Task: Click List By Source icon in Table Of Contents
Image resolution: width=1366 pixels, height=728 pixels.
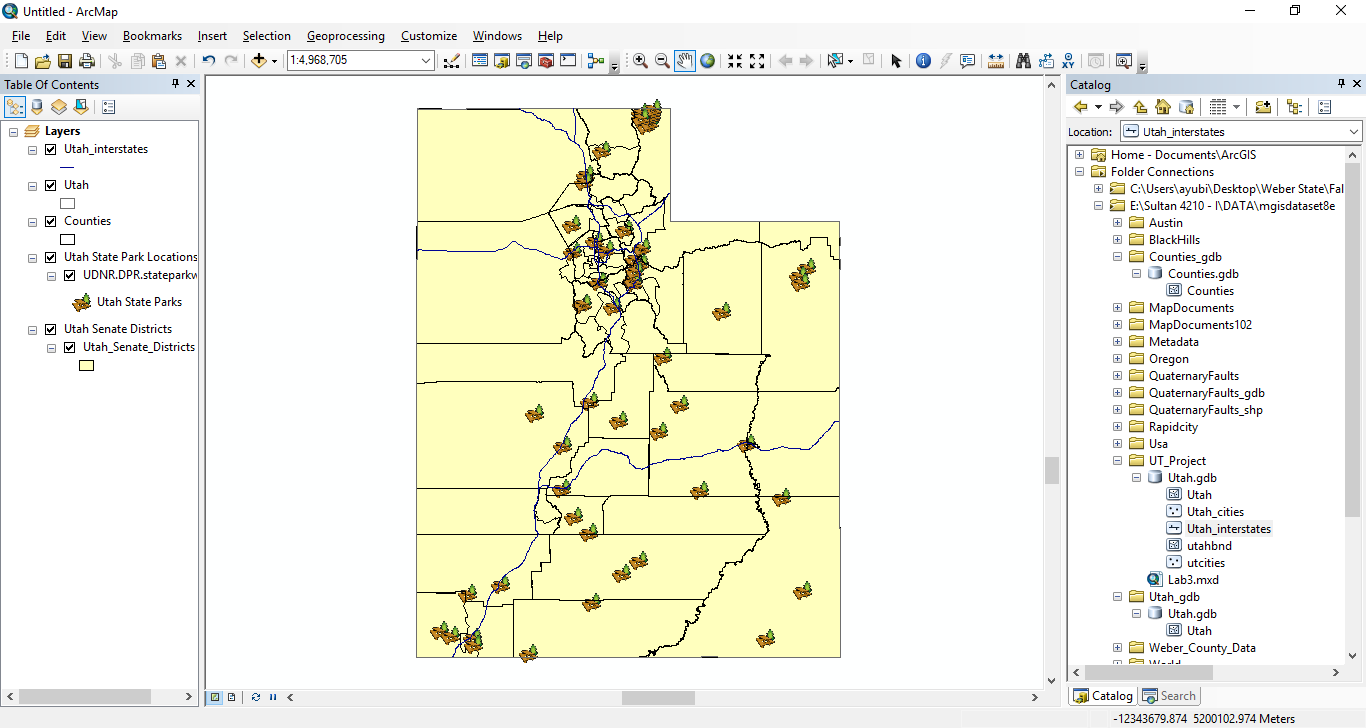Action: tap(37, 107)
